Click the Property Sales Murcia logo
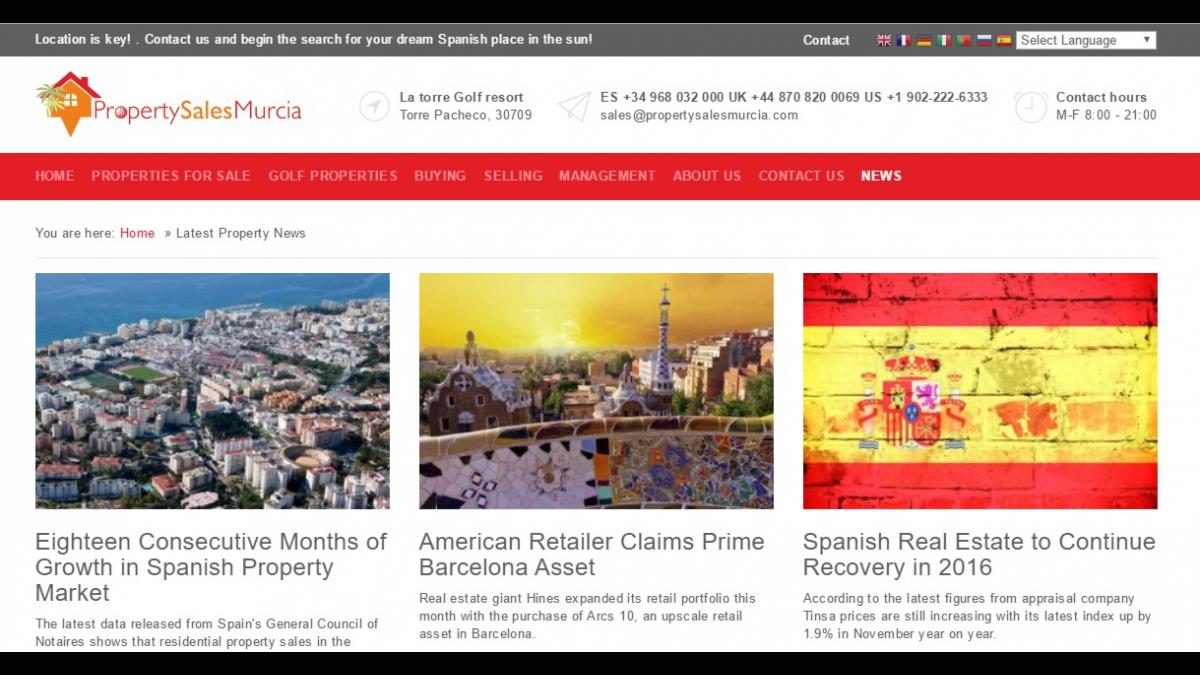 coord(169,104)
